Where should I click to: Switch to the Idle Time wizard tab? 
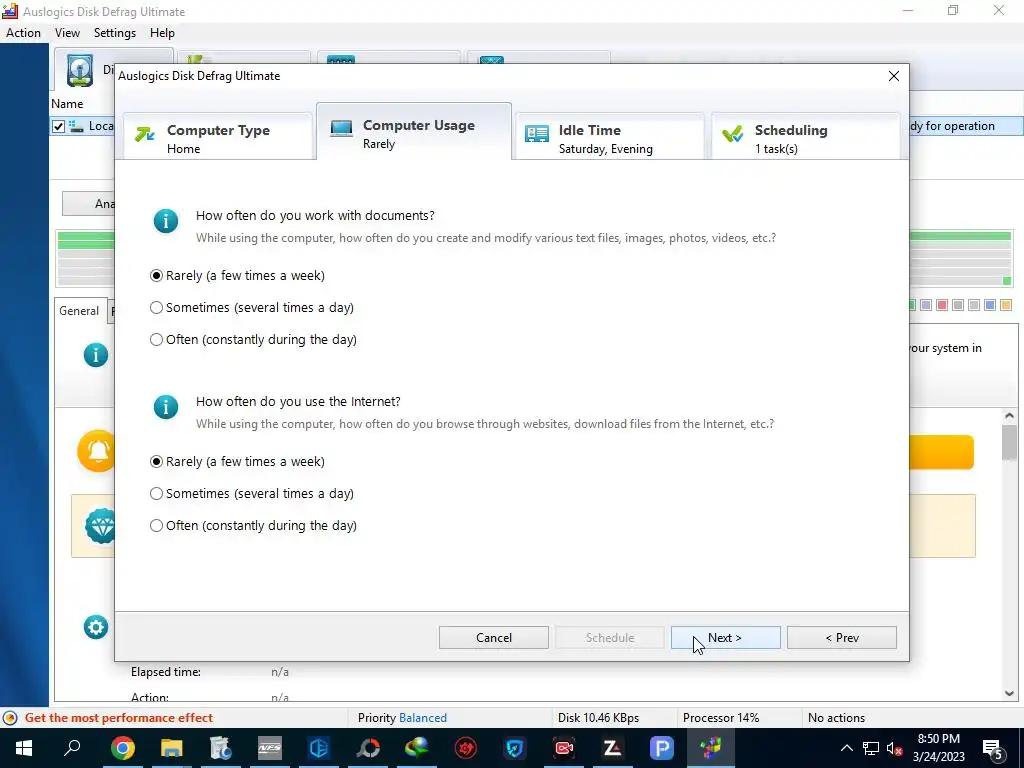tap(610, 136)
